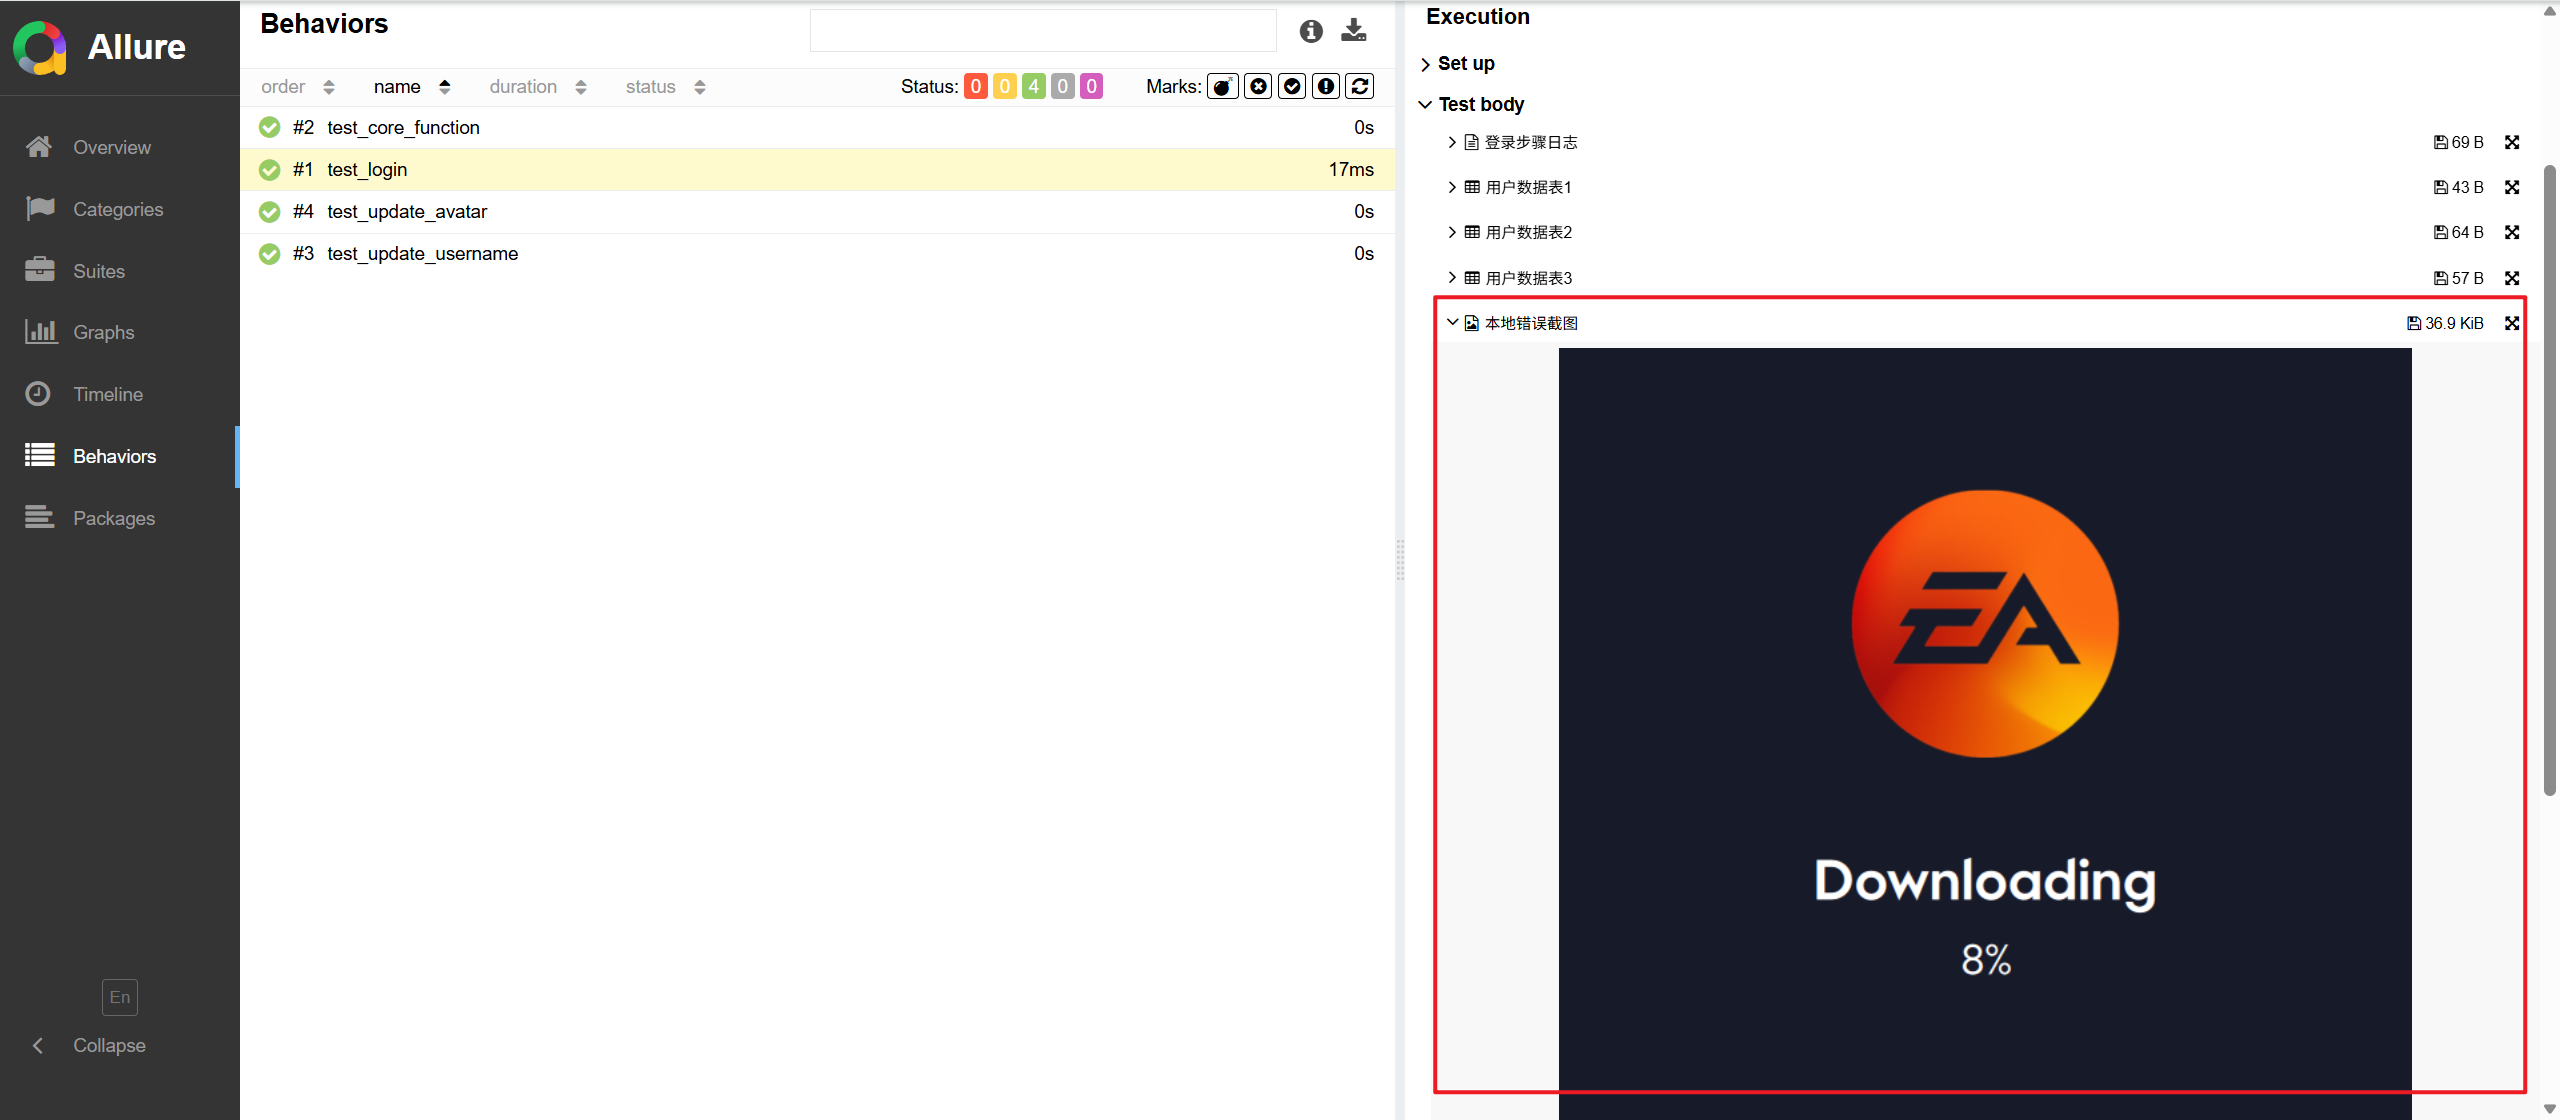Image resolution: width=2560 pixels, height=1120 pixels.
Task: Collapse the sidebar menu
Action: click(109, 1045)
